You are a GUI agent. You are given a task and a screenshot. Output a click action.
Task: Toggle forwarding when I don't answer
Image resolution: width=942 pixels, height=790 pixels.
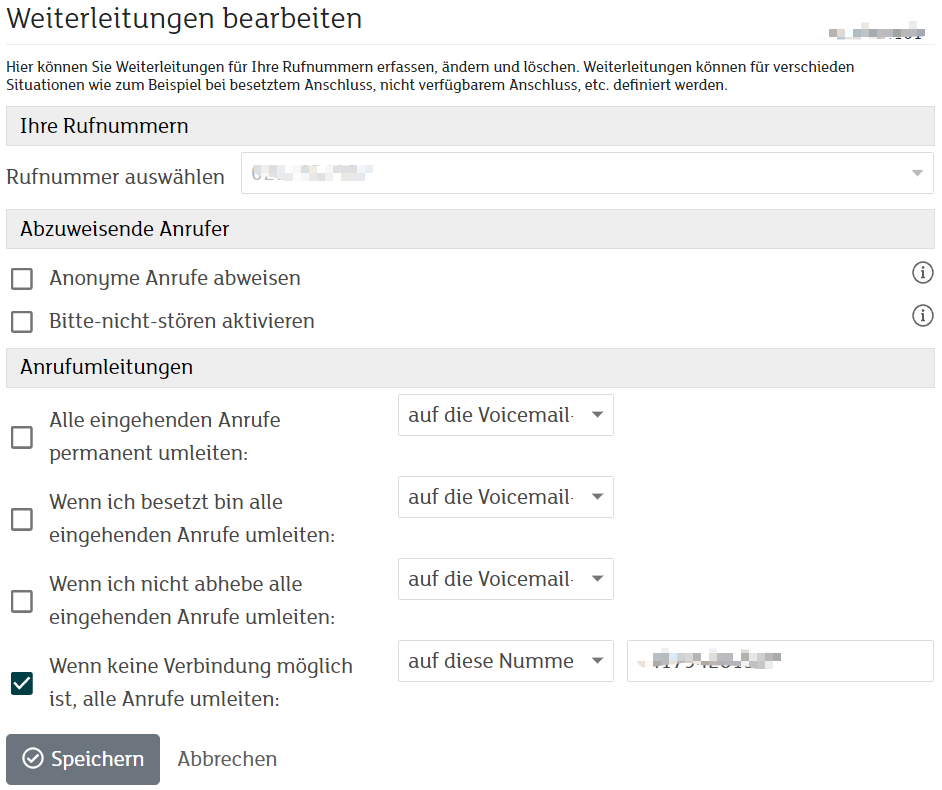coord(22,601)
